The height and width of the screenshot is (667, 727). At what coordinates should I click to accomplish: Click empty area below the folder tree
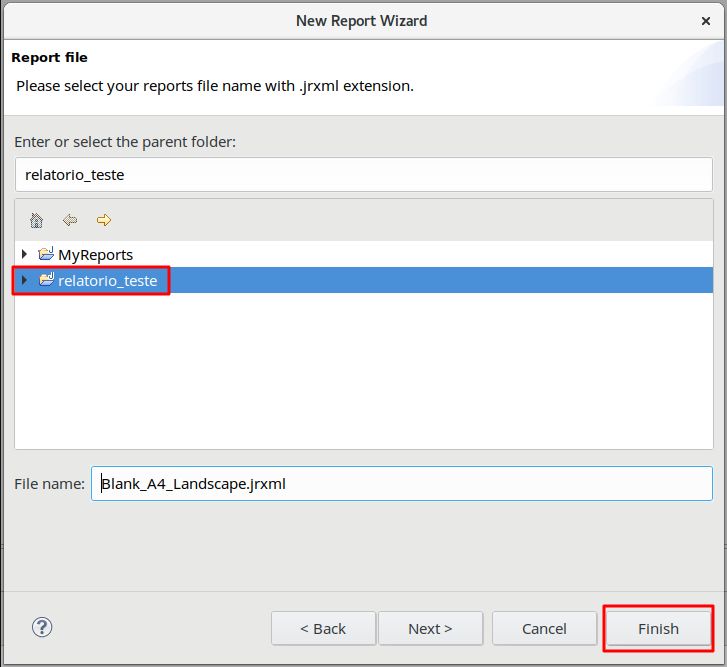pyautogui.click(x=363, y=380)
